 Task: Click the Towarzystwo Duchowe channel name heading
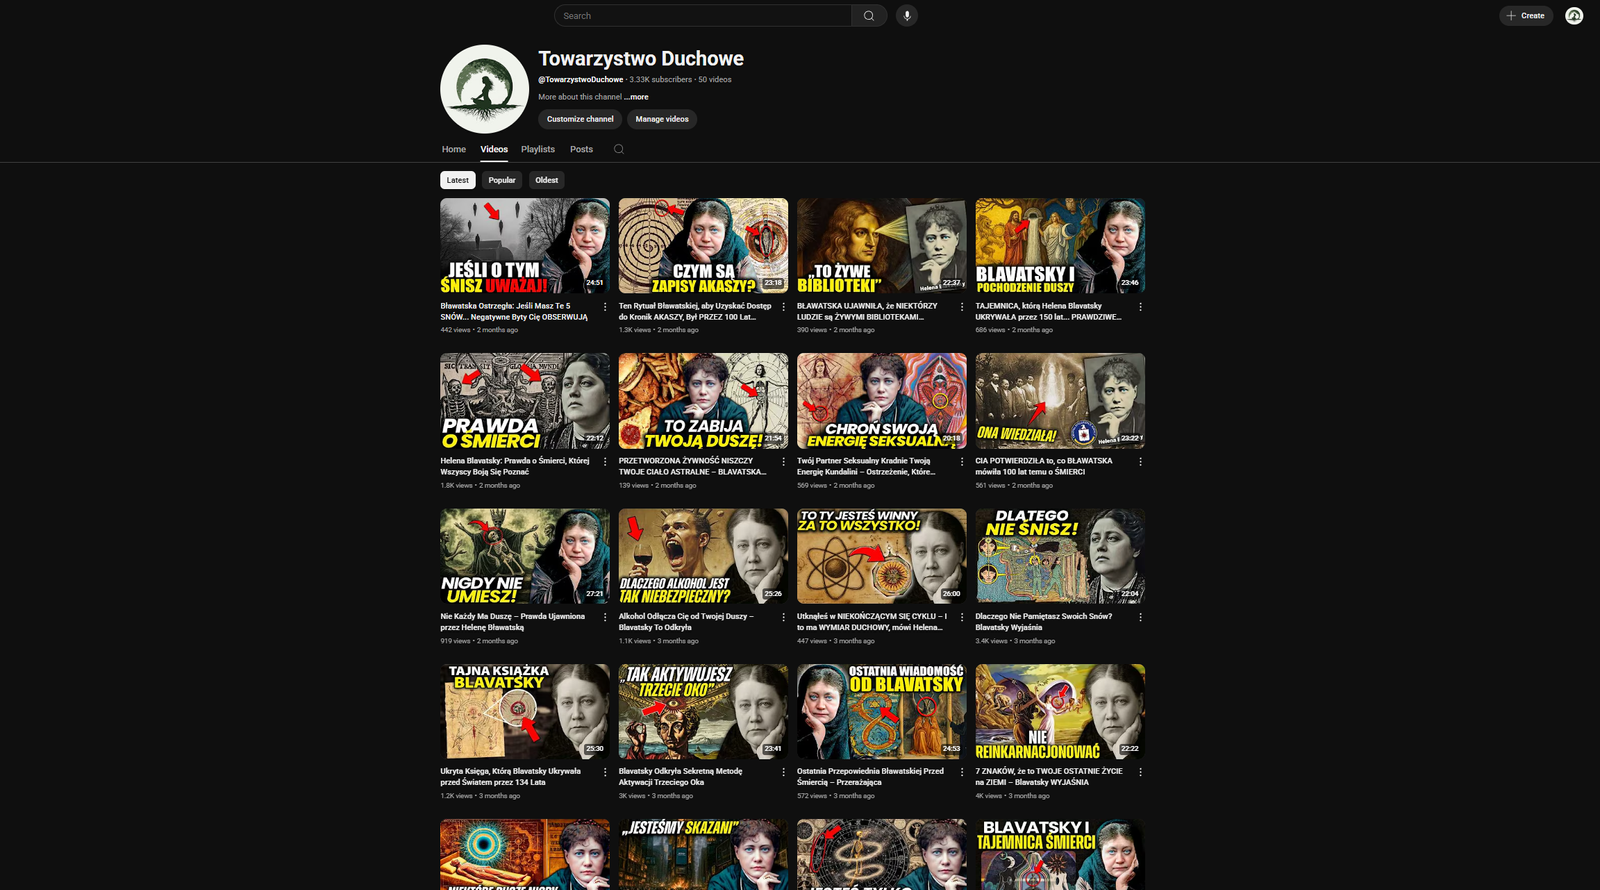(641, 59)
